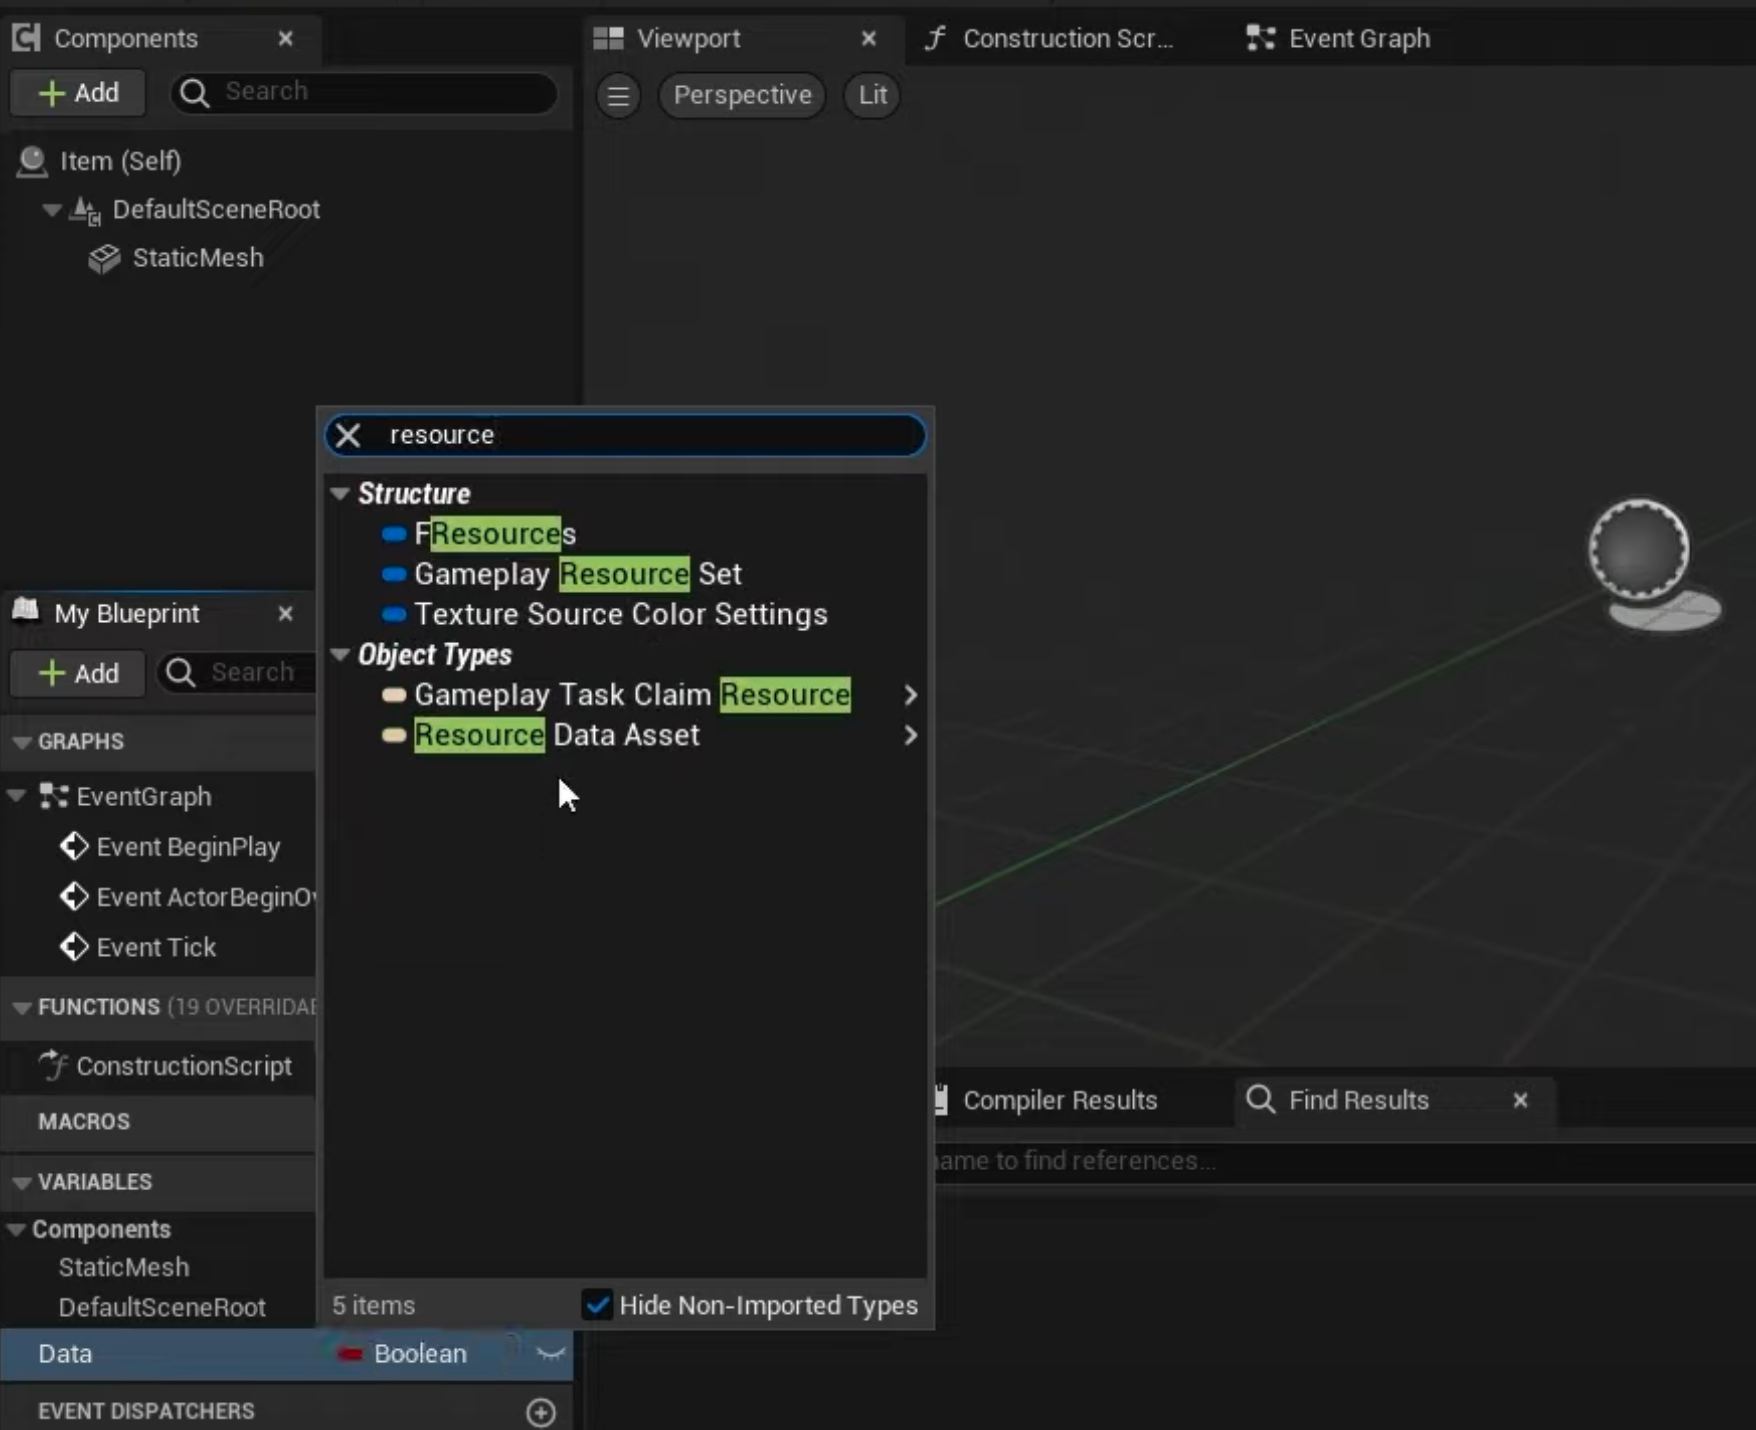Click the Event BeginPlay diamond icon

click(73, 847)
